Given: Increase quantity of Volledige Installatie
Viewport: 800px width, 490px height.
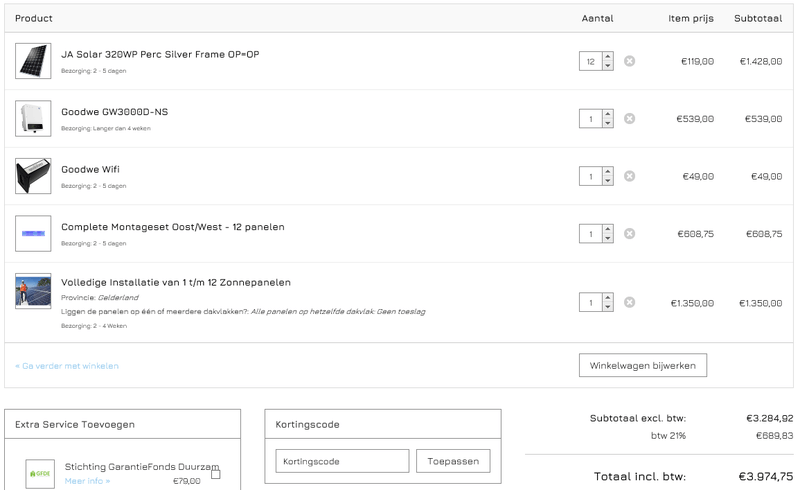Looking at the screenshot, I should (608, 298).
